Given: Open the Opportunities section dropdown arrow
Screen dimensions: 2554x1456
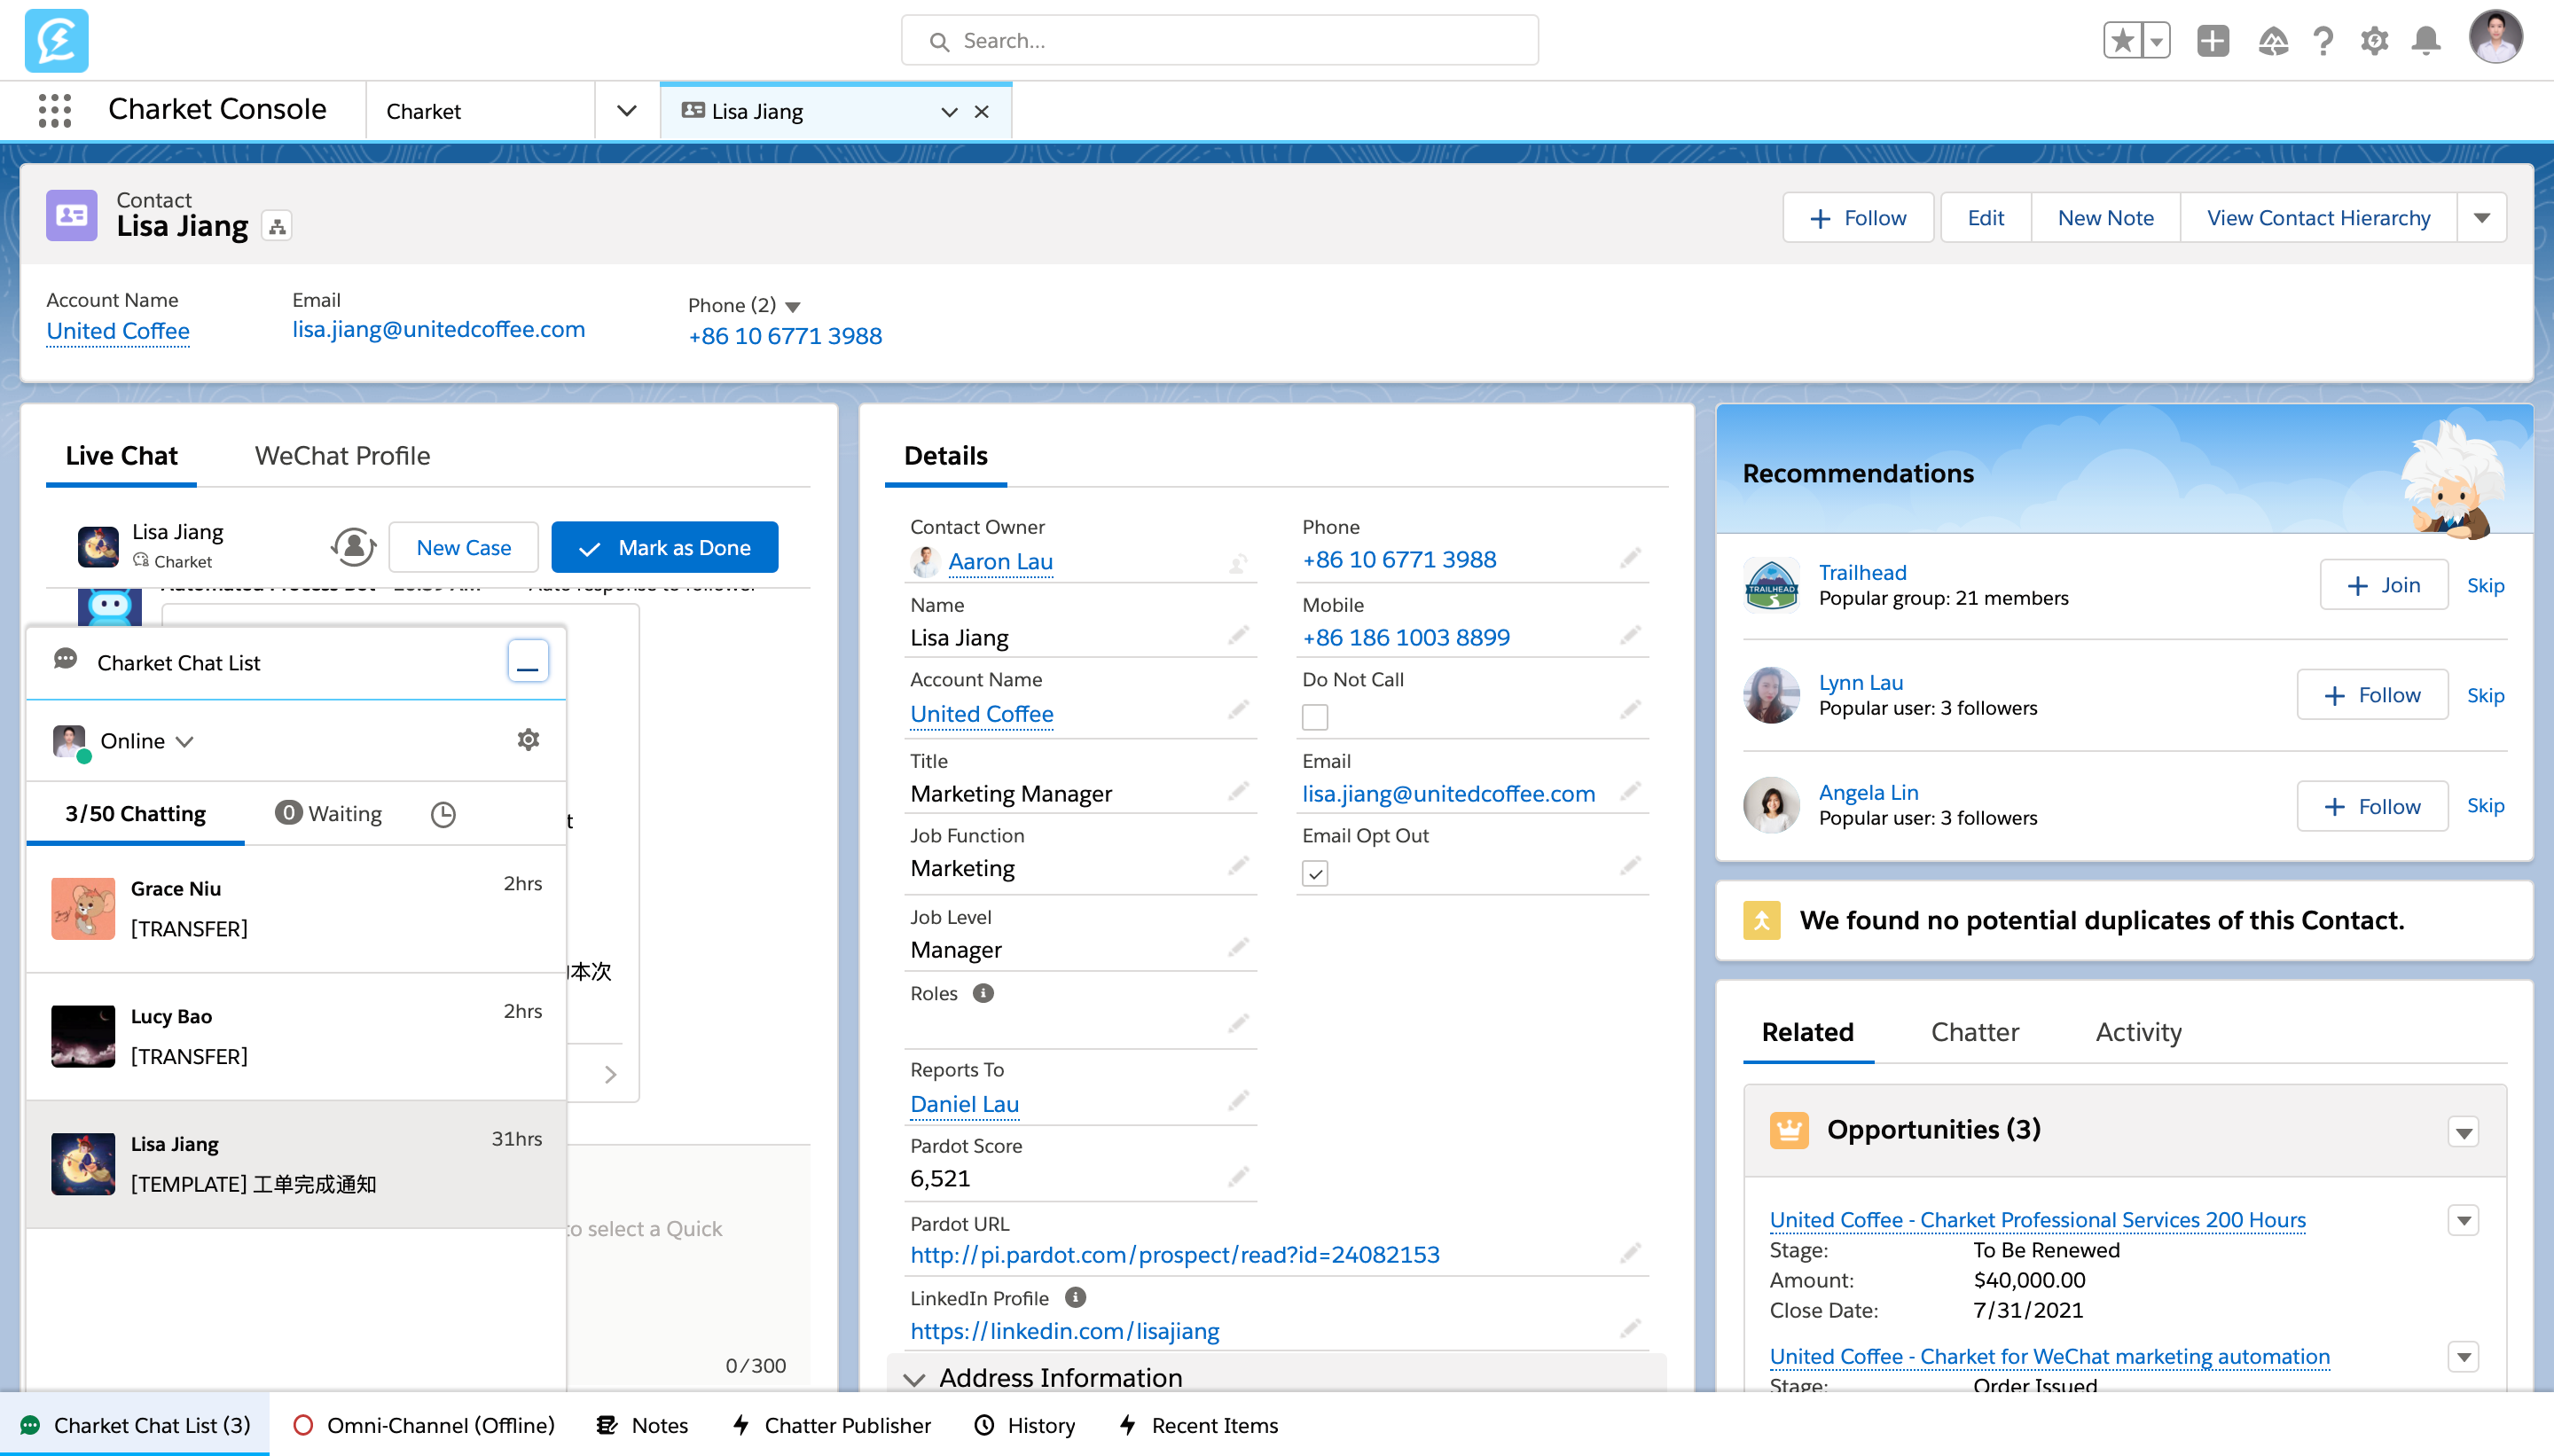Looking at the screenshot, I should click(x=2463, y=1132).
